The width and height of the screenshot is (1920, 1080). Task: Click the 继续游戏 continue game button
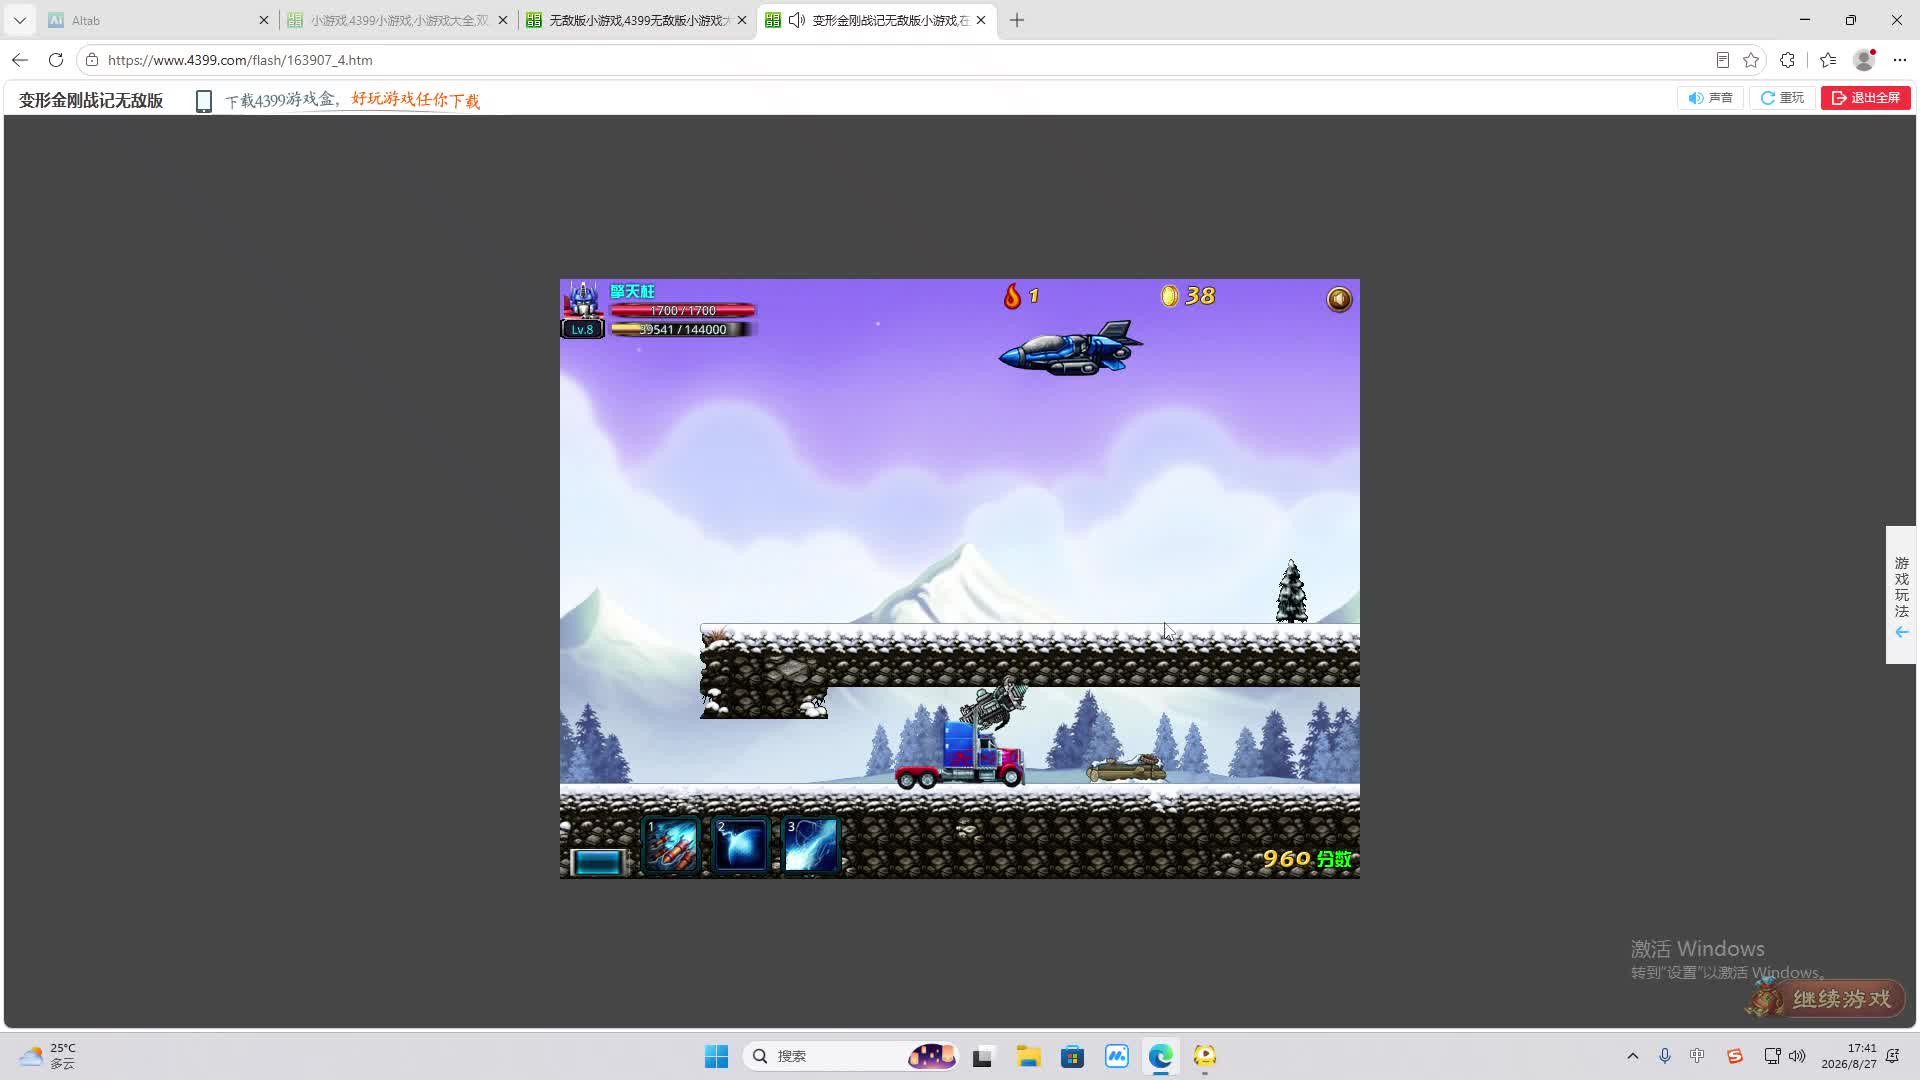point(1828,998)
